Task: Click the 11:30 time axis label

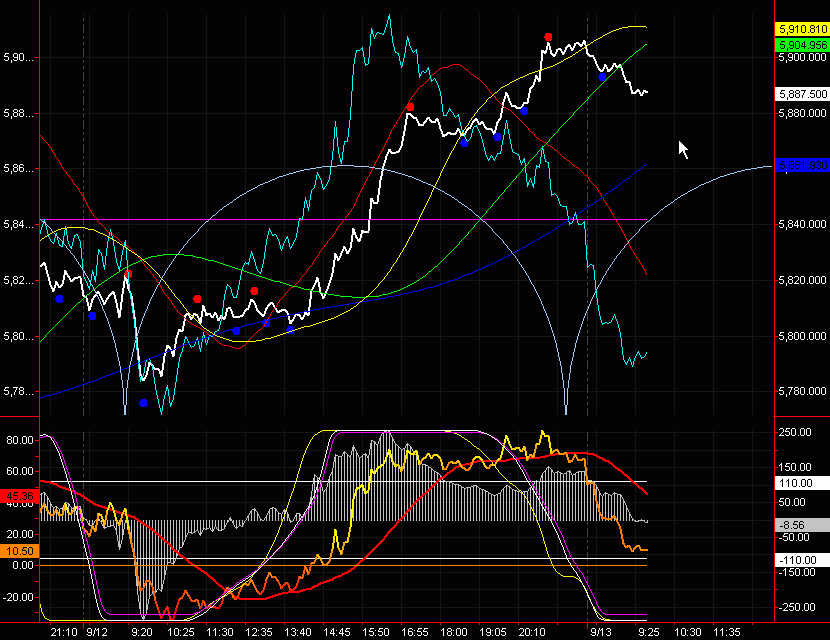Action: (x=220, y=633)
